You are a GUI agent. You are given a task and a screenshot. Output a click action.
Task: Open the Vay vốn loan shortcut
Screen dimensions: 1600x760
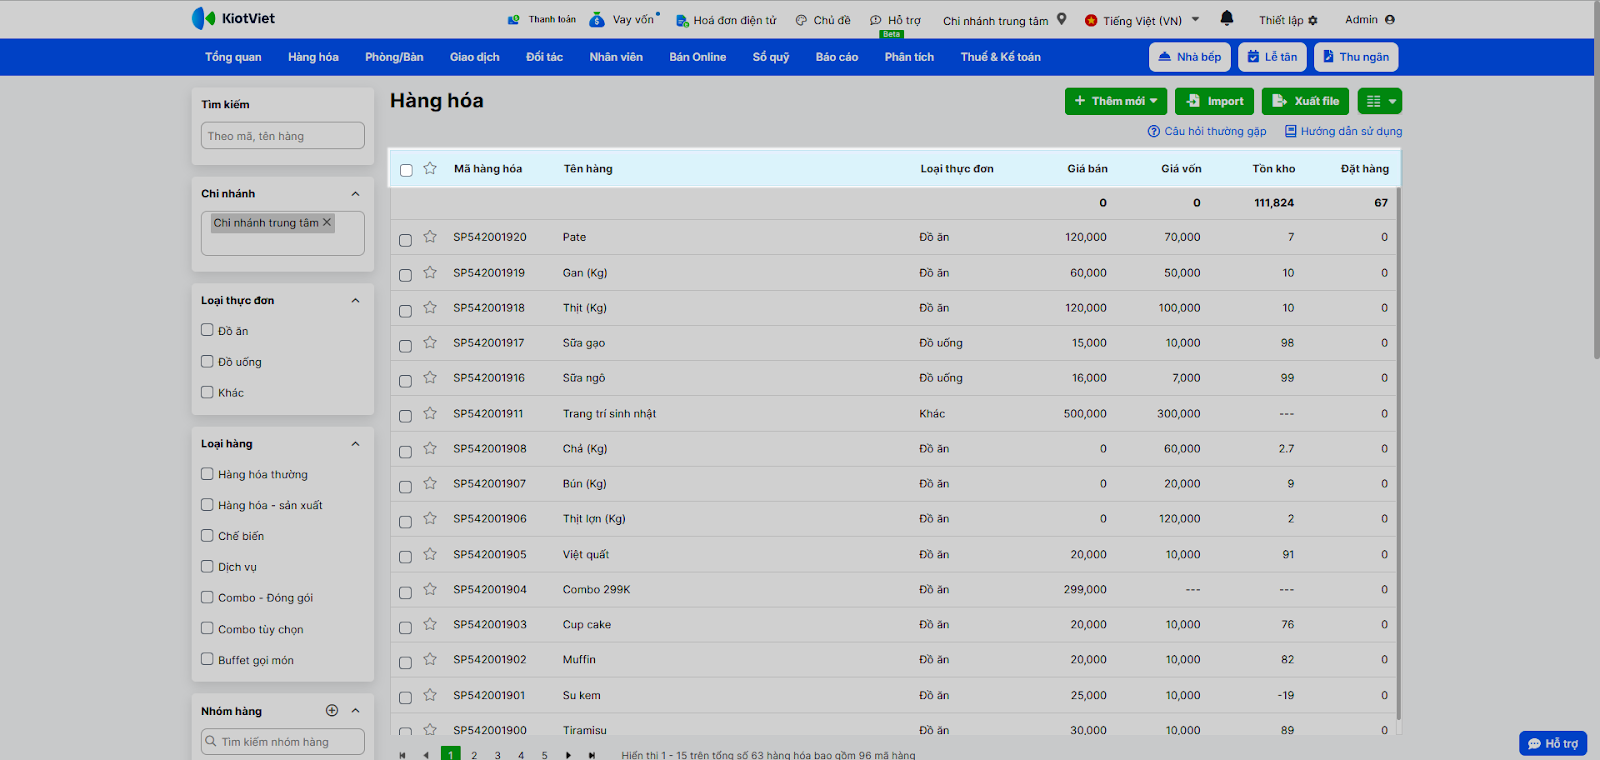click(624, 19)
